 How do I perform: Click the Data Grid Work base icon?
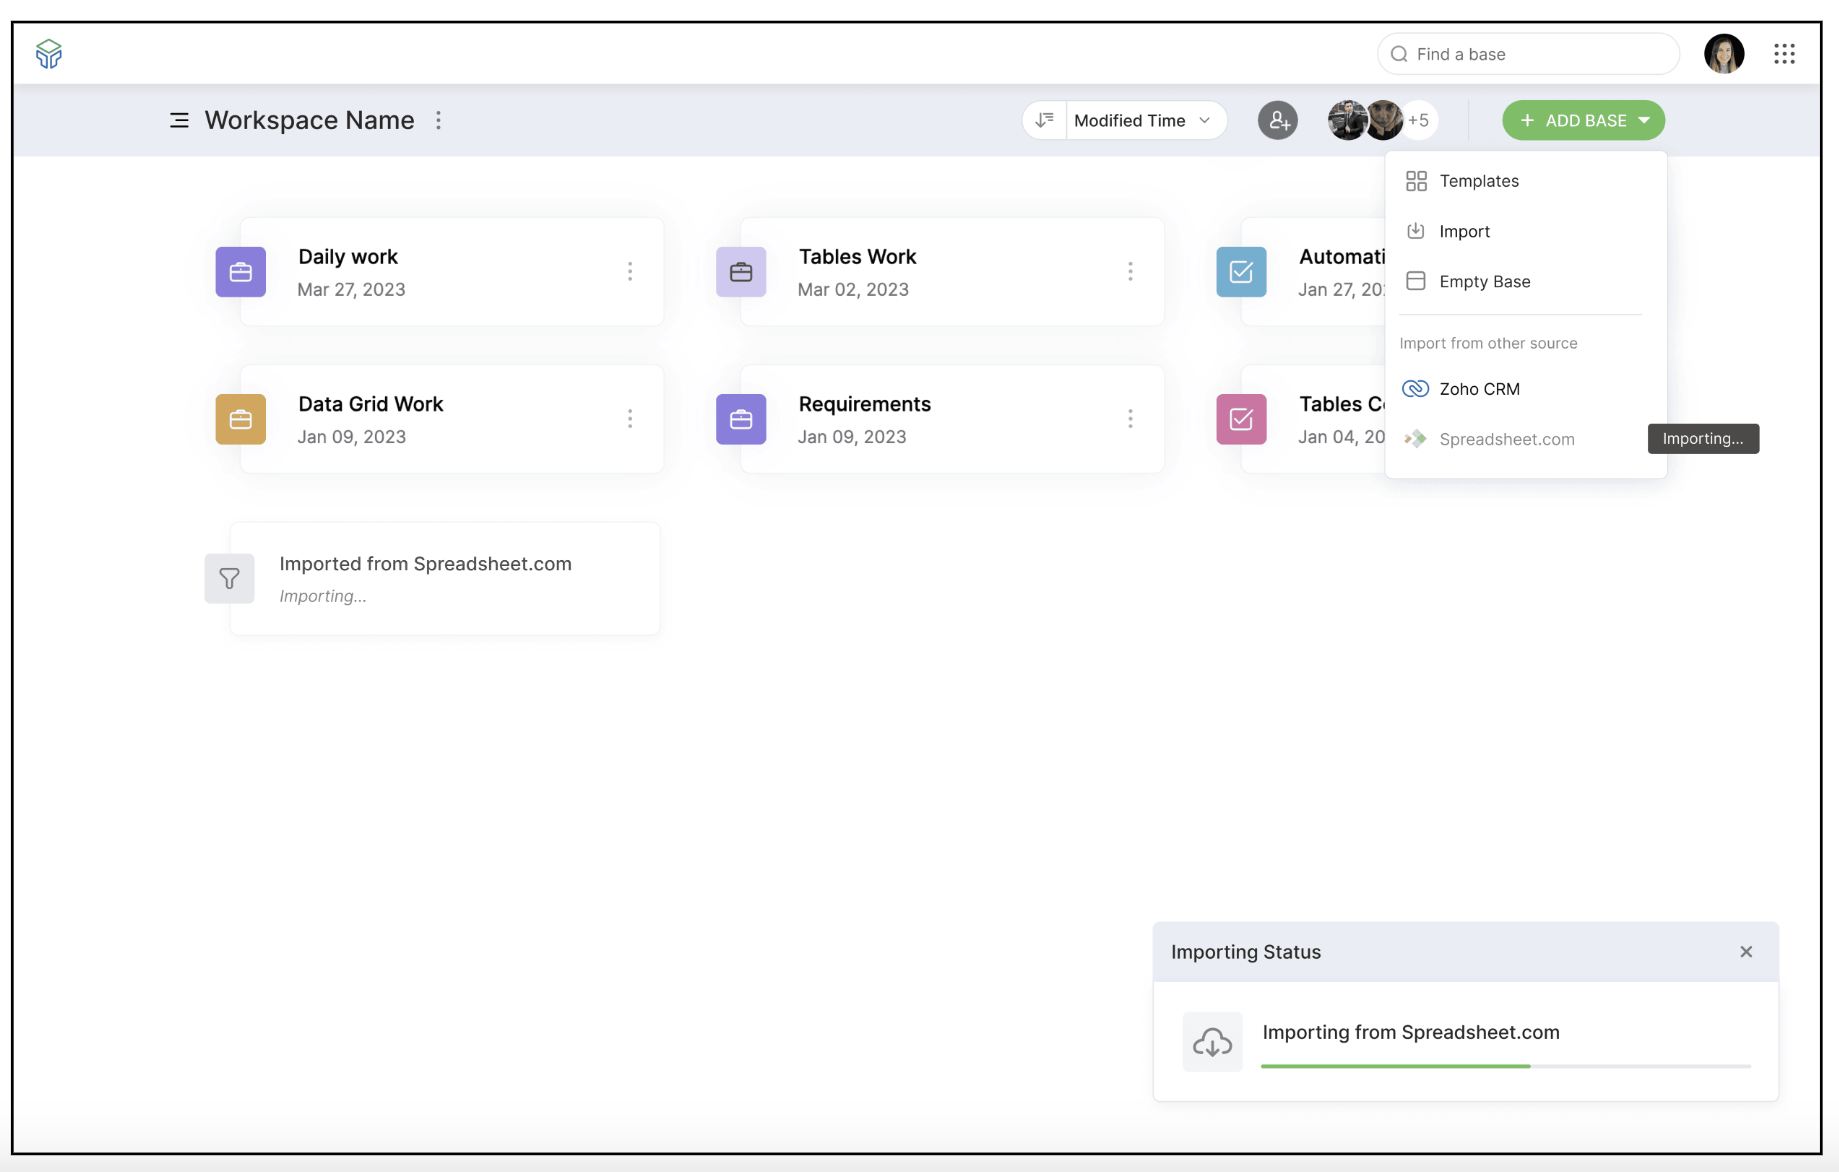click(x=241, y=419)
